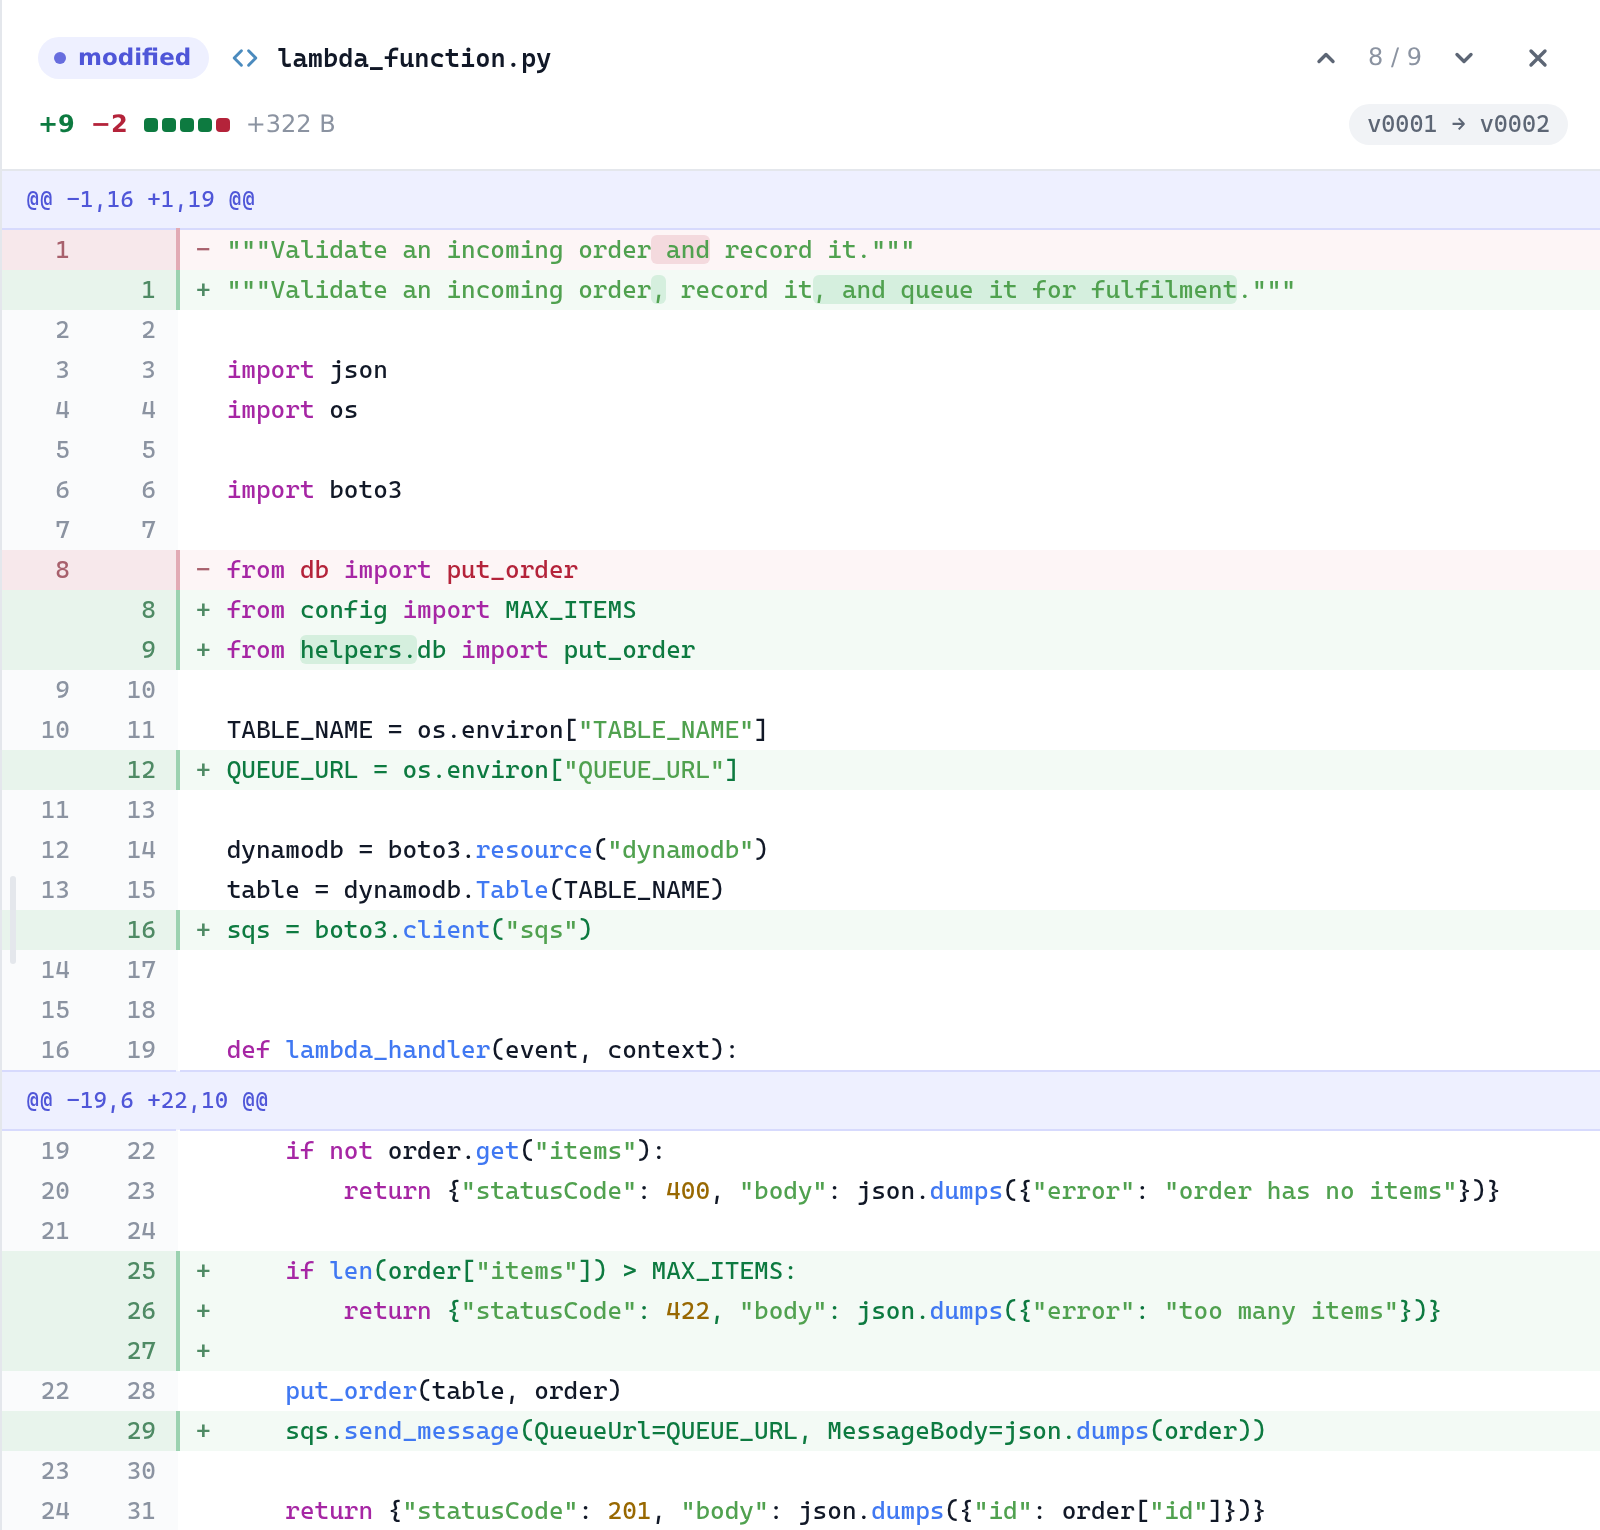
Task: Click the vertical scrollbar at the left edge
Action: point(13,920)
